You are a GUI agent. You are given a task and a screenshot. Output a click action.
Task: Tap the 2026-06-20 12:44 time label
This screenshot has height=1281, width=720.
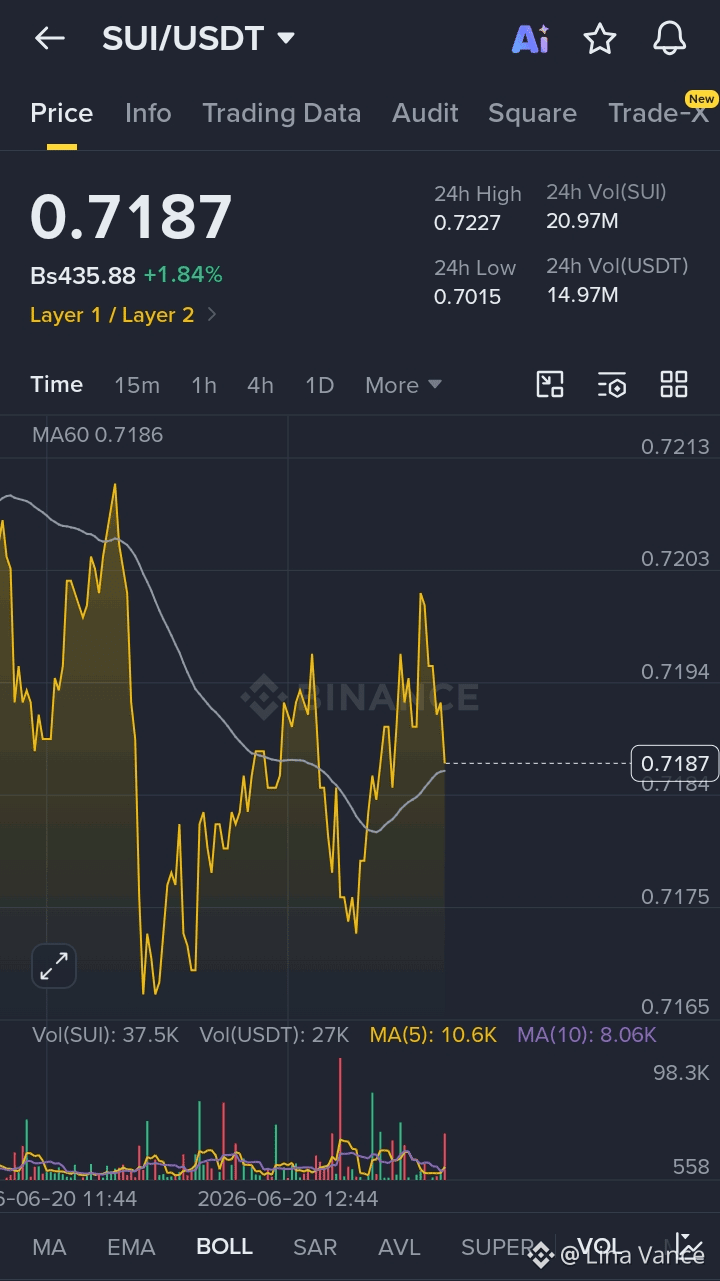click(288, 1198)
